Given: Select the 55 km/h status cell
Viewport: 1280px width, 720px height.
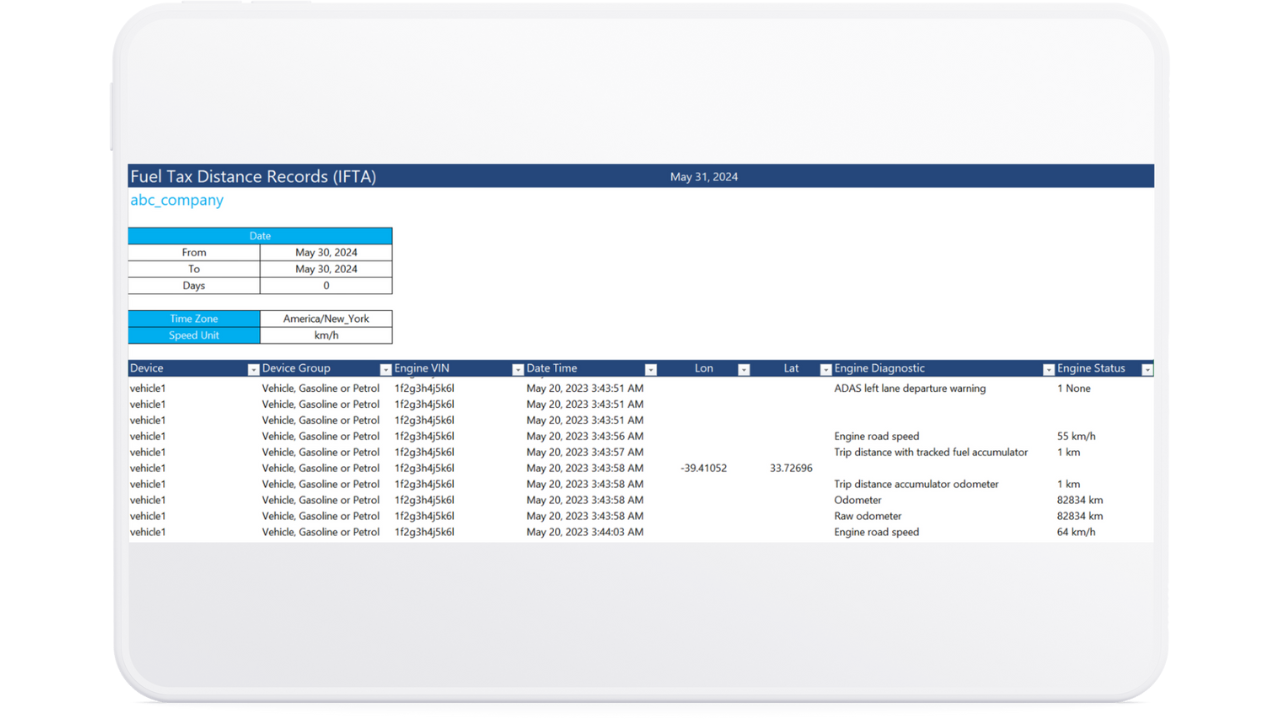Looking at the screenshot, I should click(x=1076, y=436).
